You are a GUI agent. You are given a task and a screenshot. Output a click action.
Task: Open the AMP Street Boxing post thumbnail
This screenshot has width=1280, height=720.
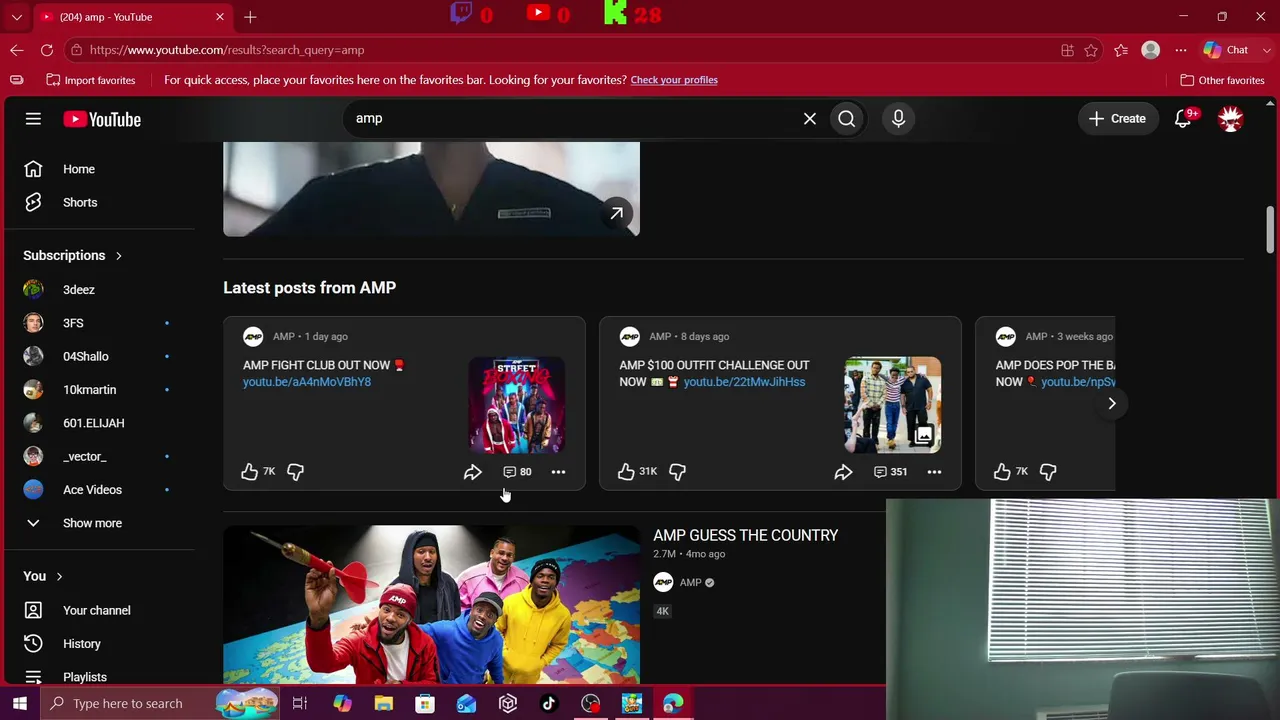[x=517, y=405]
